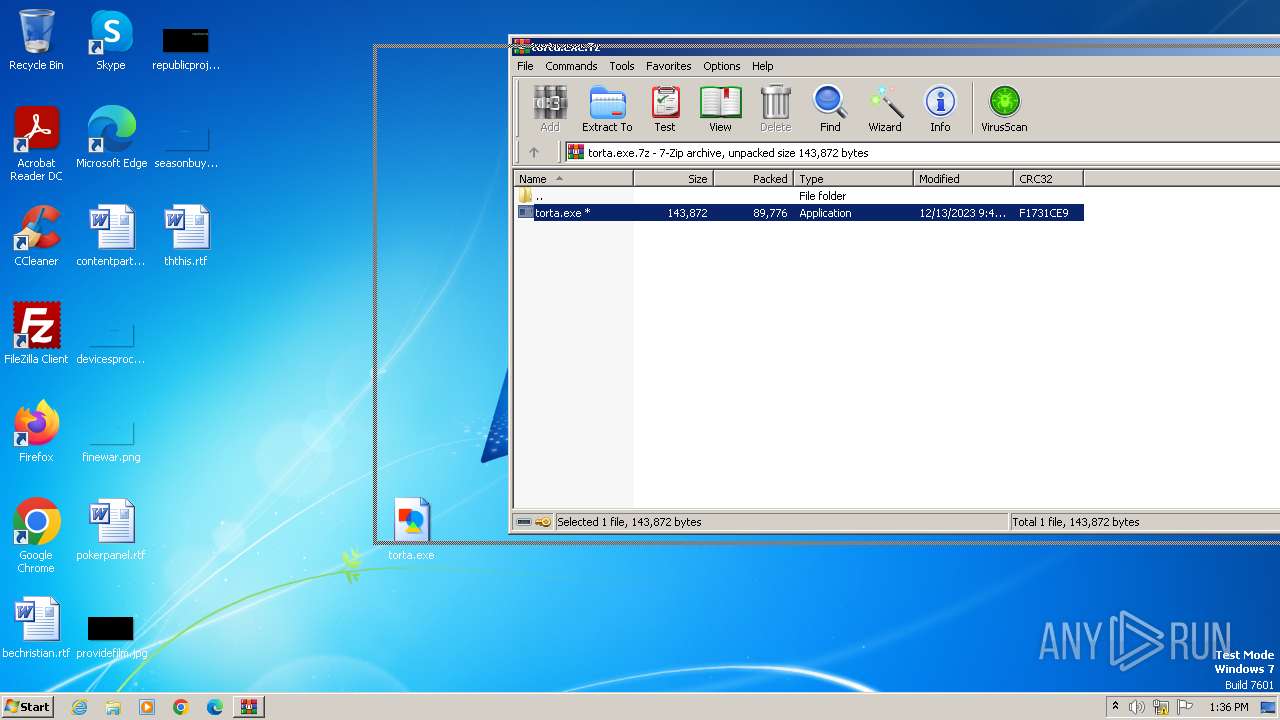This screenshot has width=1280, height=720.
Task: Sort file list by CRC32 column
Action: 1048,179
